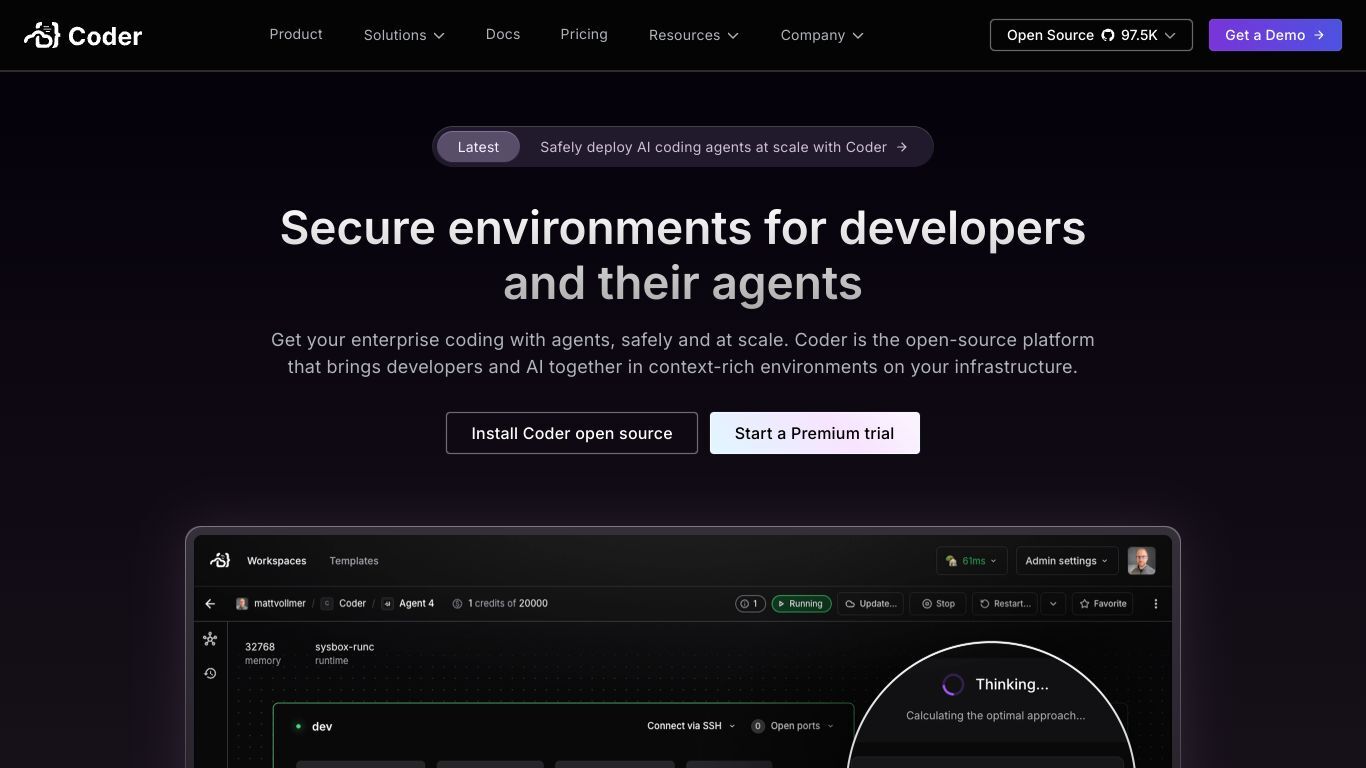The width and height of the screenshot is (1366, 768).
Task: Open the 61ms latency dropdown
Action: click(971, 561)
